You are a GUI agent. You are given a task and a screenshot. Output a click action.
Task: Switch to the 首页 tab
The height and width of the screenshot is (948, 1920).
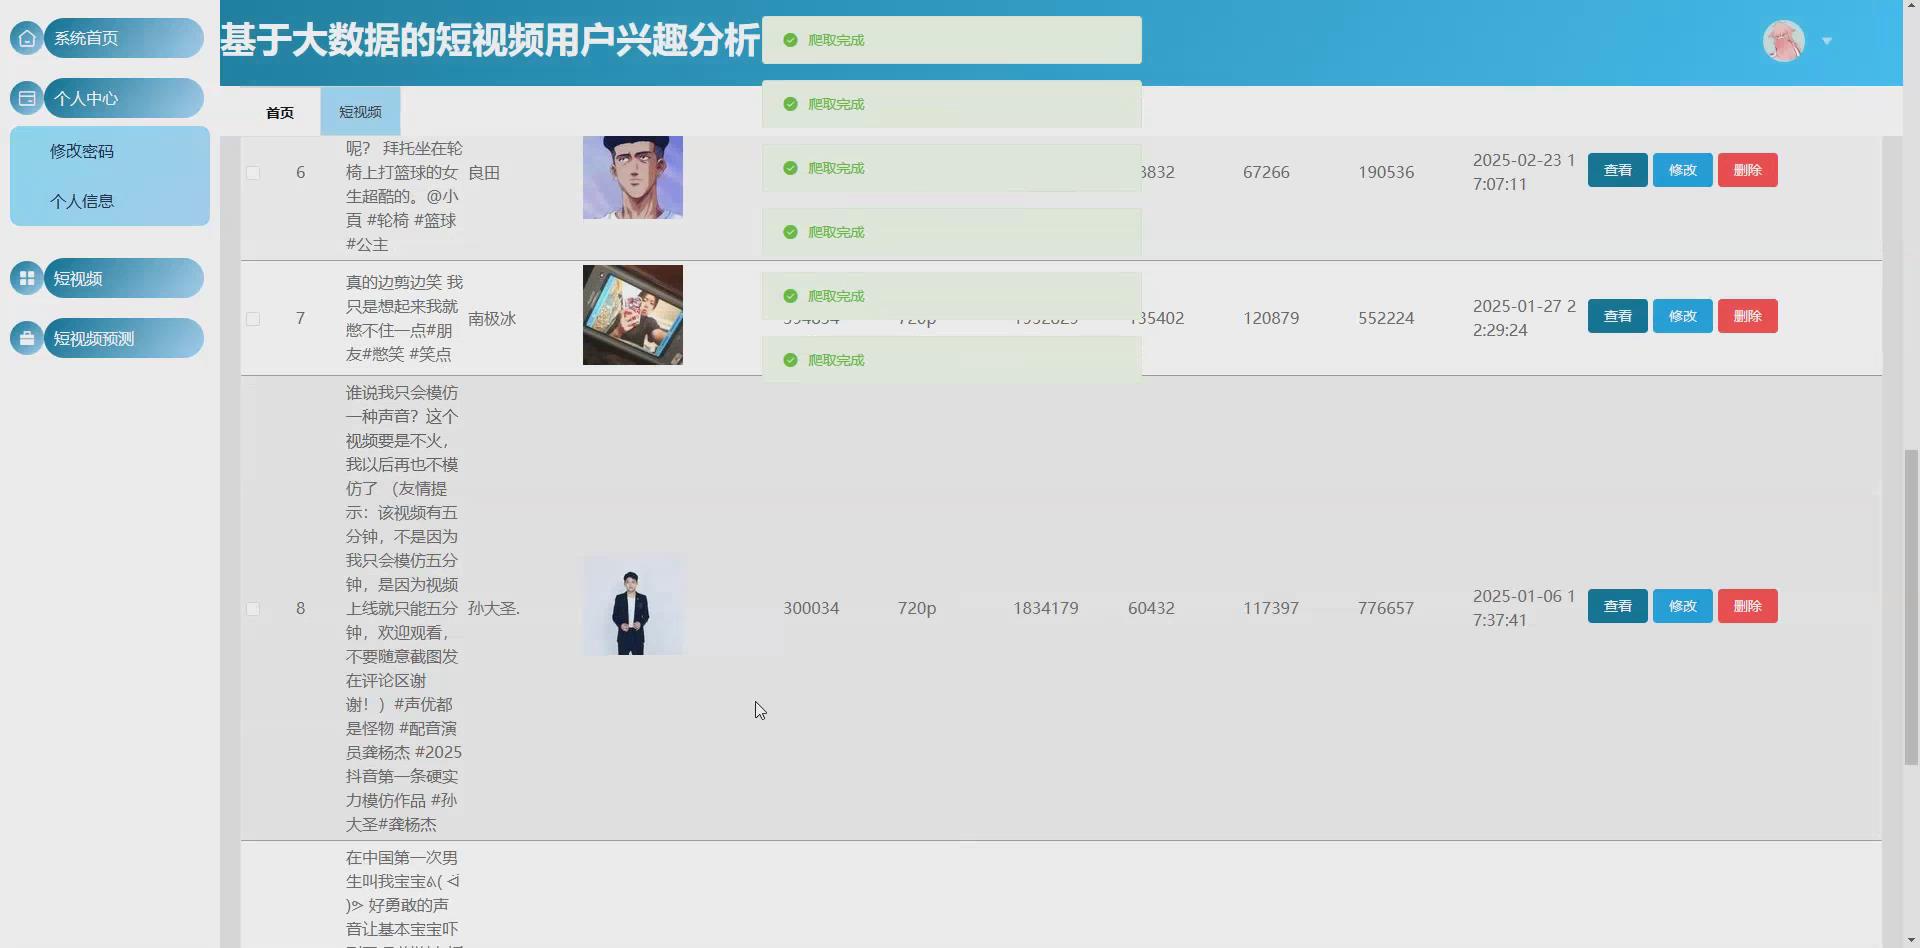pyautogui.click(x=280, y=112)
